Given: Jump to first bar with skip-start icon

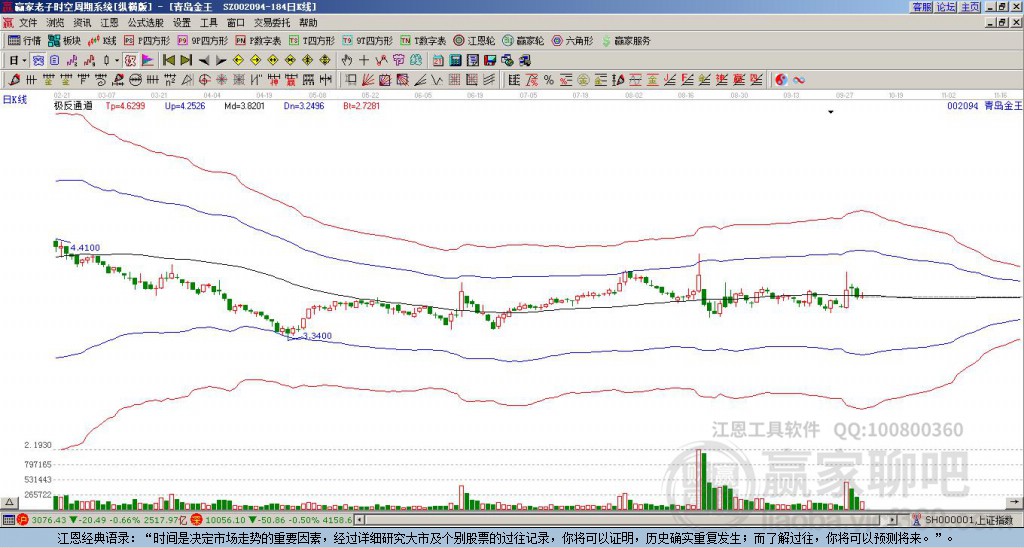Looking at the screenshot, I should (169, 61).
